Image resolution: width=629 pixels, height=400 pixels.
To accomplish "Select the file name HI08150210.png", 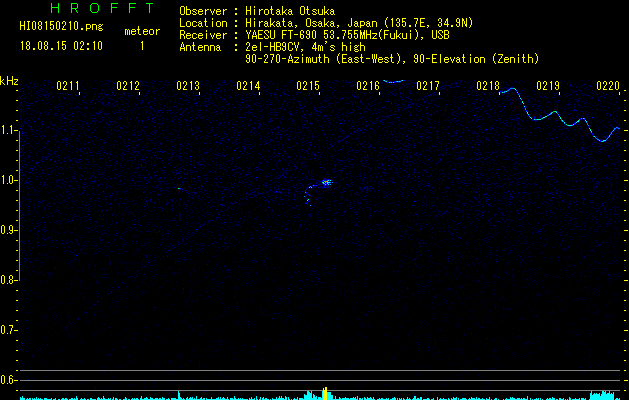I will pyautogui.click(x=61, y=26).
